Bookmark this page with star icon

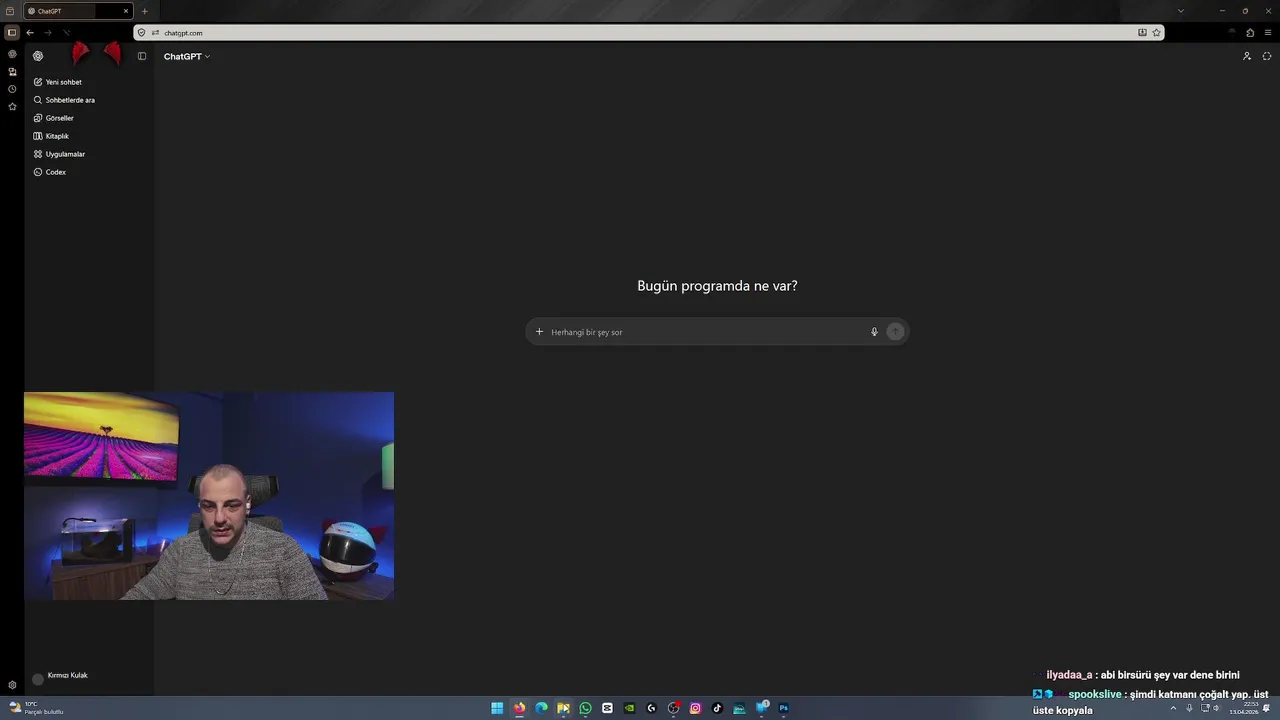1156,33
